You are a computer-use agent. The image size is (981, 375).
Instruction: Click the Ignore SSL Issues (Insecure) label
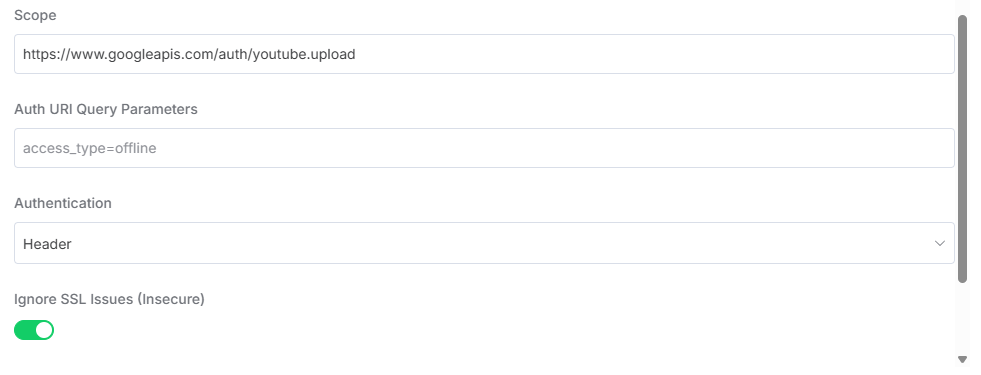[x=109, y=299]
